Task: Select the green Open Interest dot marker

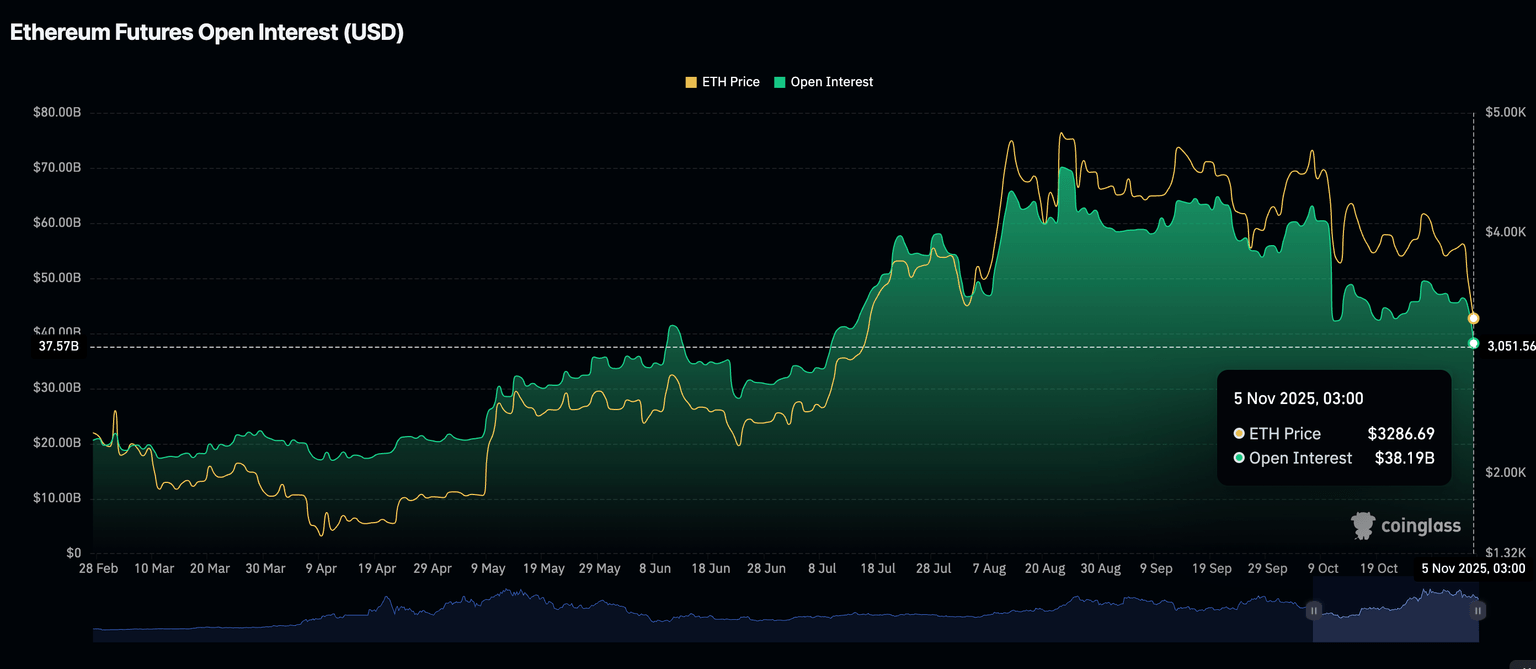Action: (1473, 343)
